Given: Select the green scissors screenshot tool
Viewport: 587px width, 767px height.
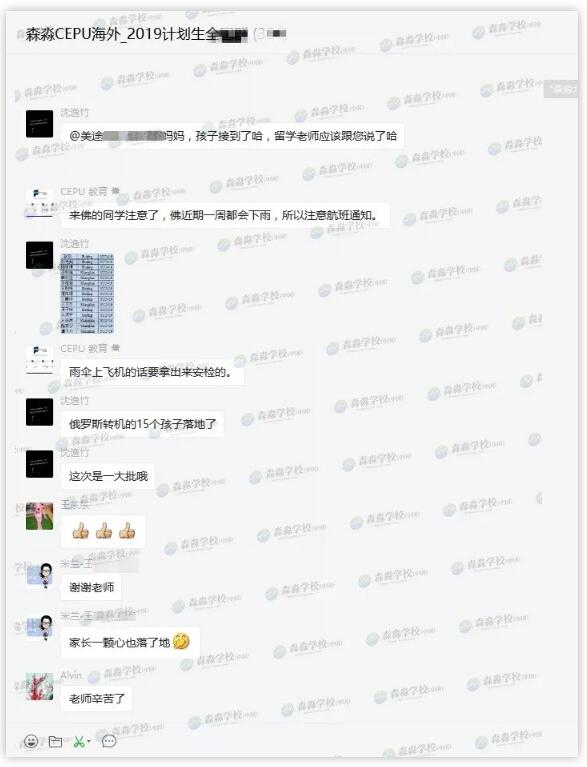Looking at the screenshot, I should [79, 742].
